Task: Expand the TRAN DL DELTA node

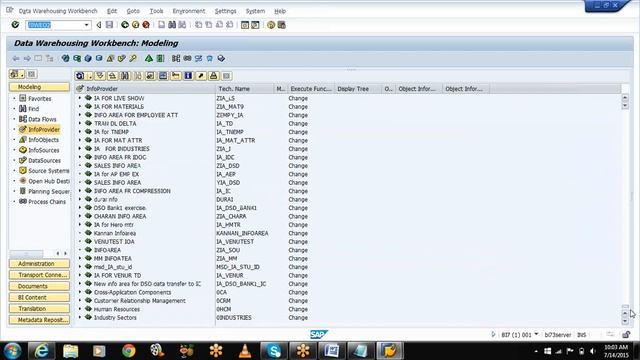Action: (x=80, y=123)
